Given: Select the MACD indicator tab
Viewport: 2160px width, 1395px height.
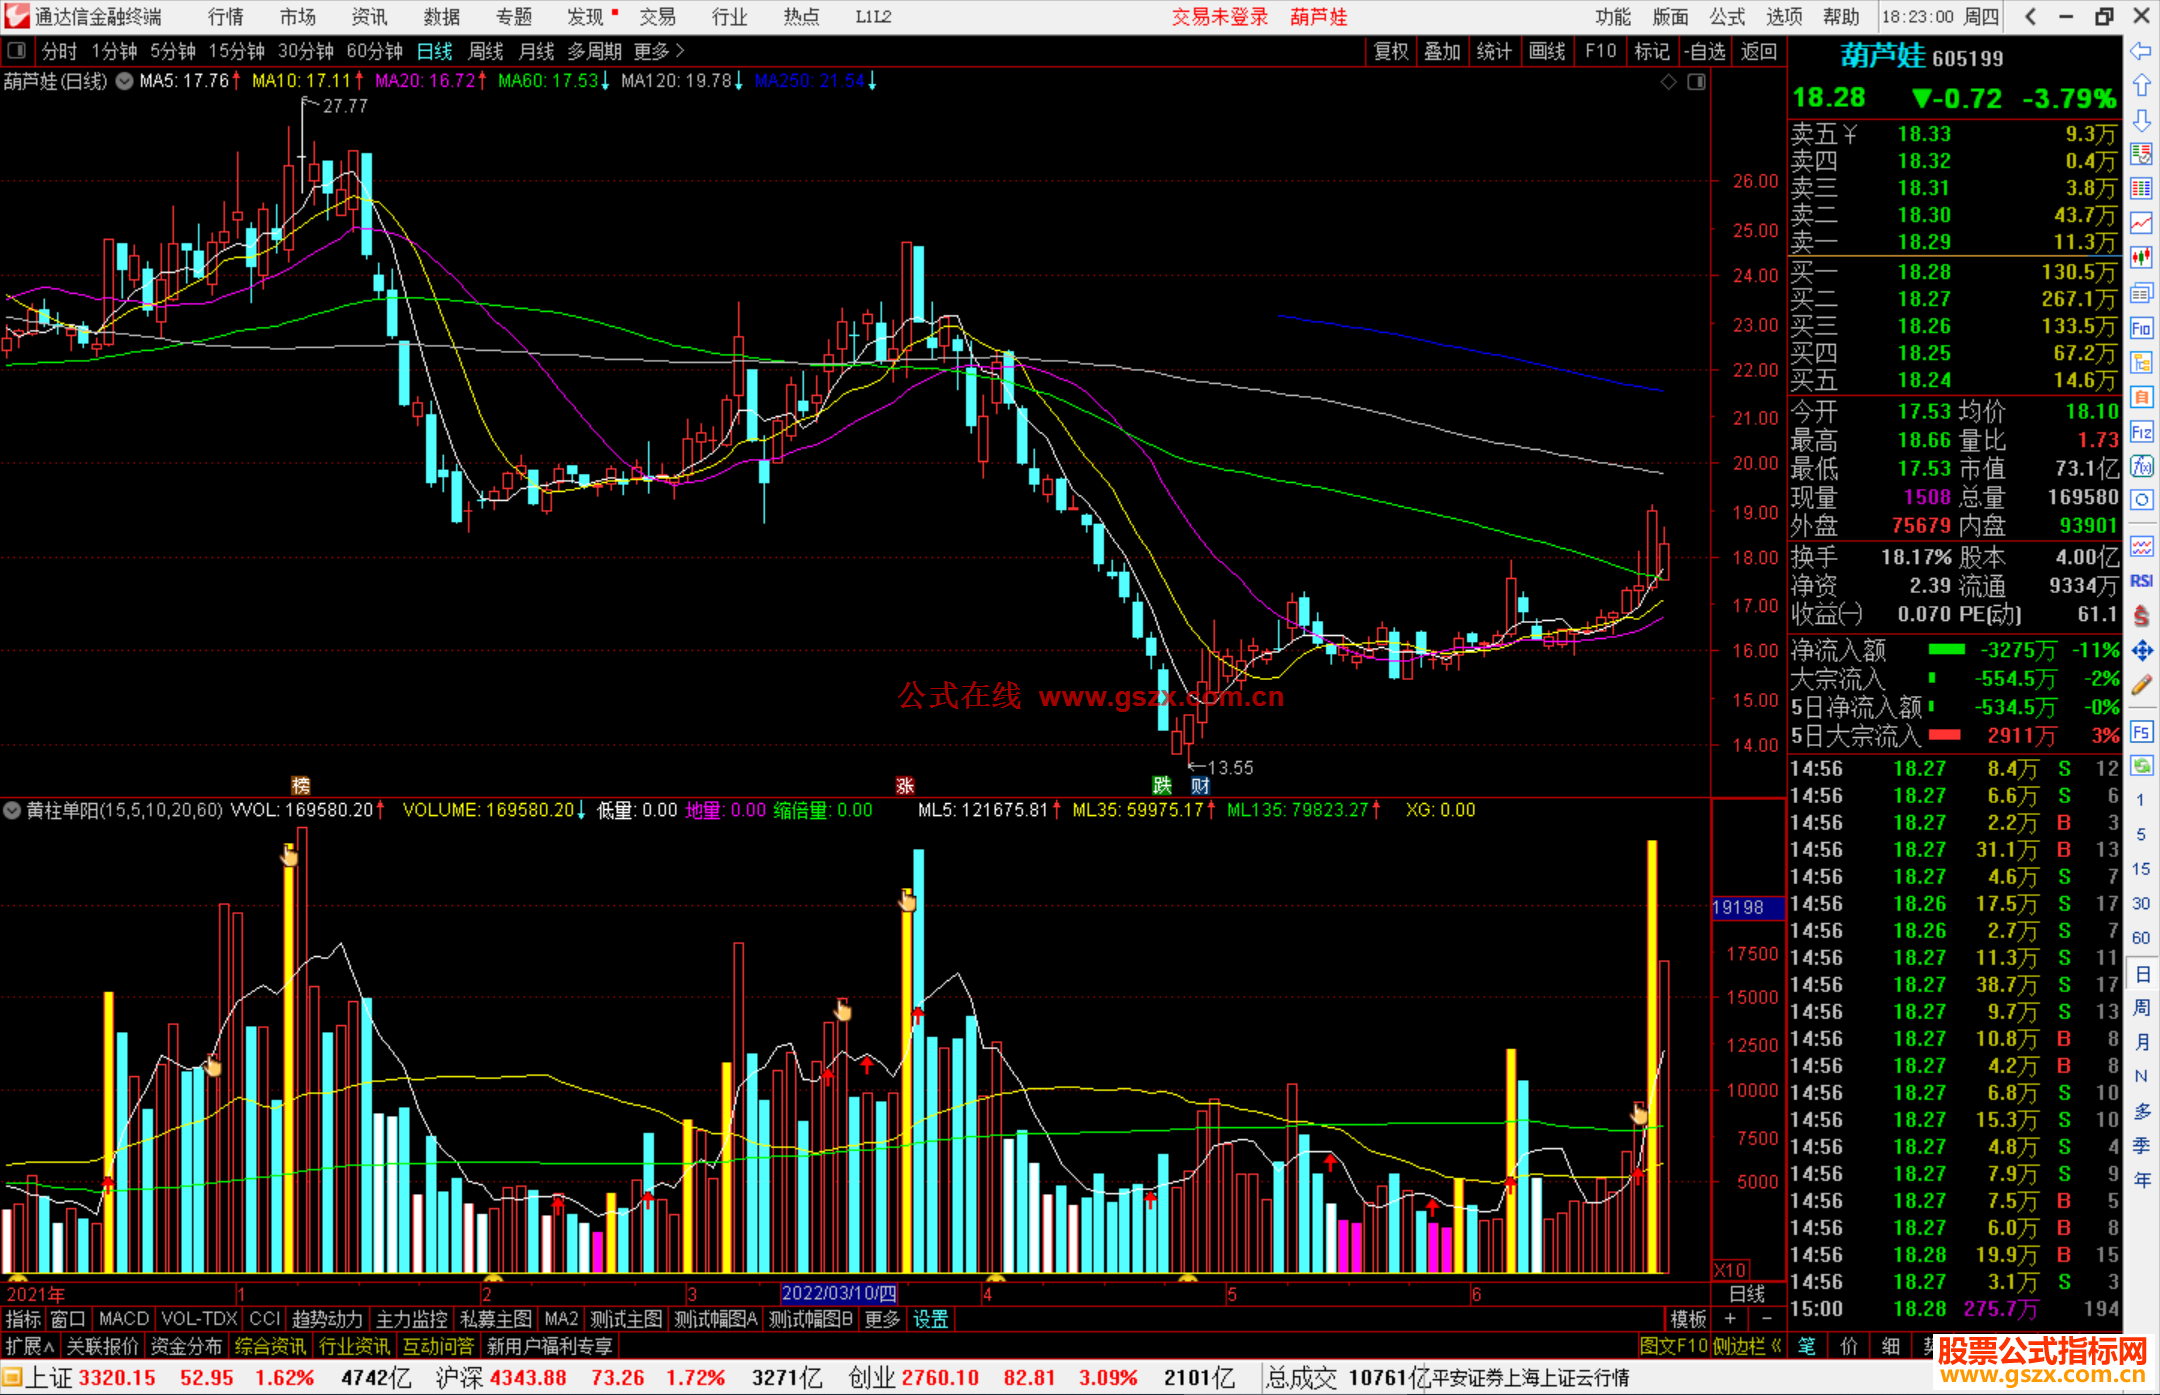Looking at the screenshot, I should 123,1319.
